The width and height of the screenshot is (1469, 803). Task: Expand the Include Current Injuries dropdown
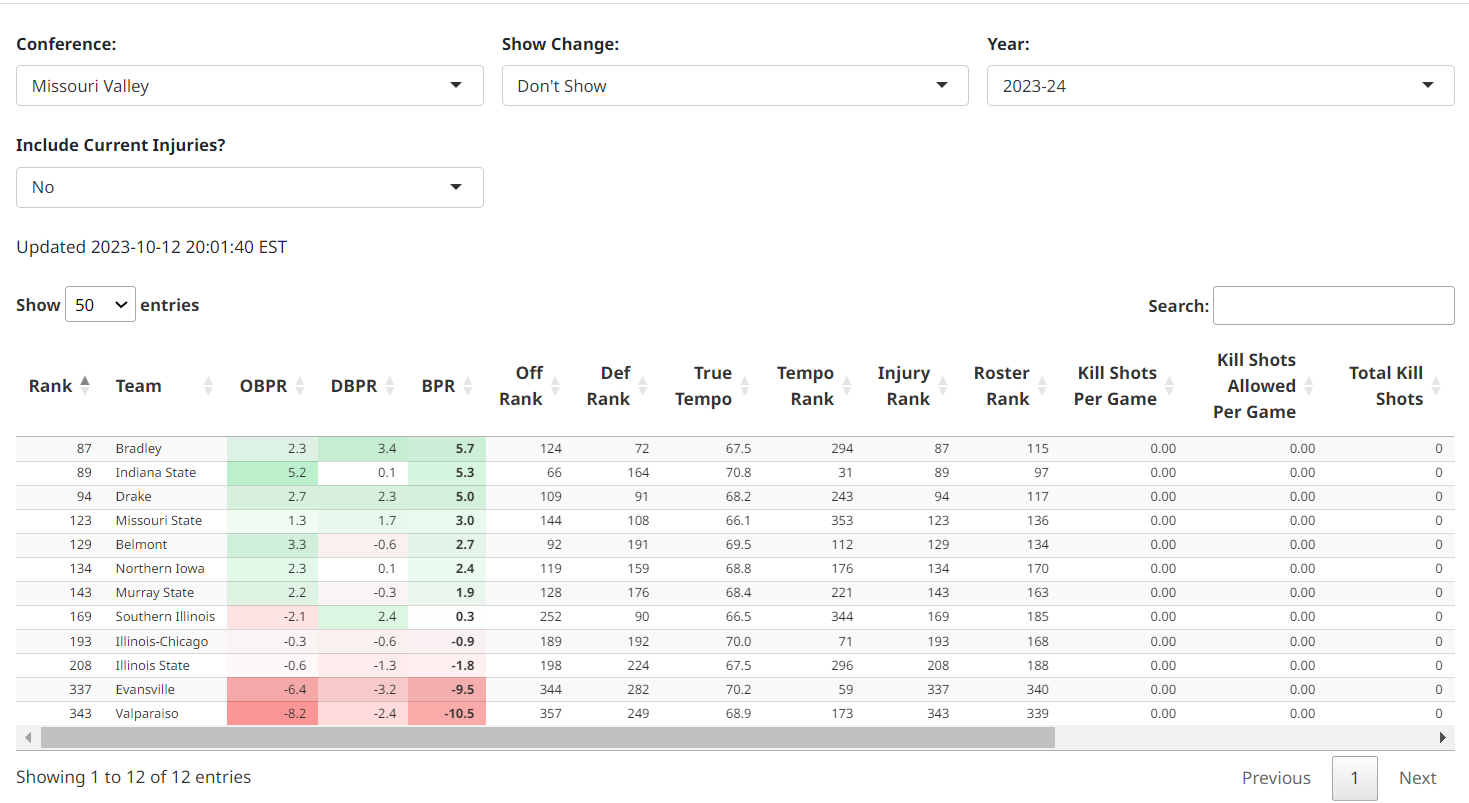coord(250,187)
